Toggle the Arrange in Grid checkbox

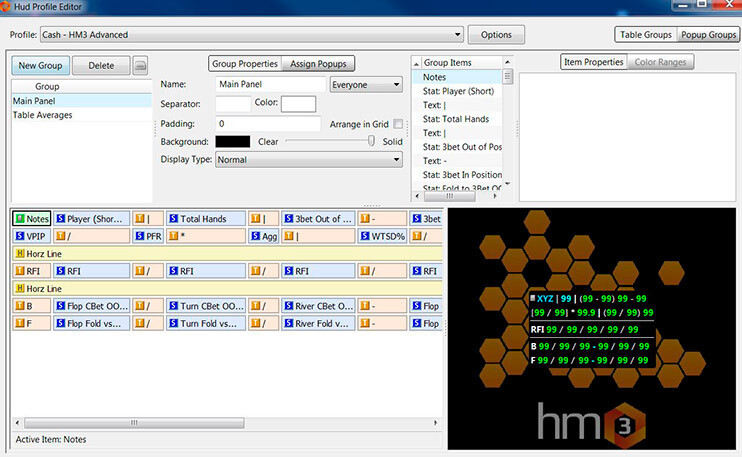[x=398, y=124]
